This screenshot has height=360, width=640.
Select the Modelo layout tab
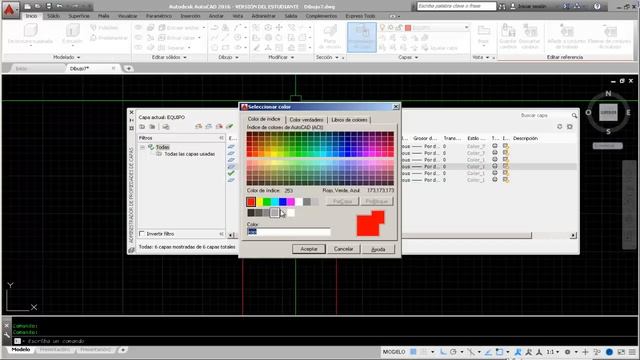point(20,350)
